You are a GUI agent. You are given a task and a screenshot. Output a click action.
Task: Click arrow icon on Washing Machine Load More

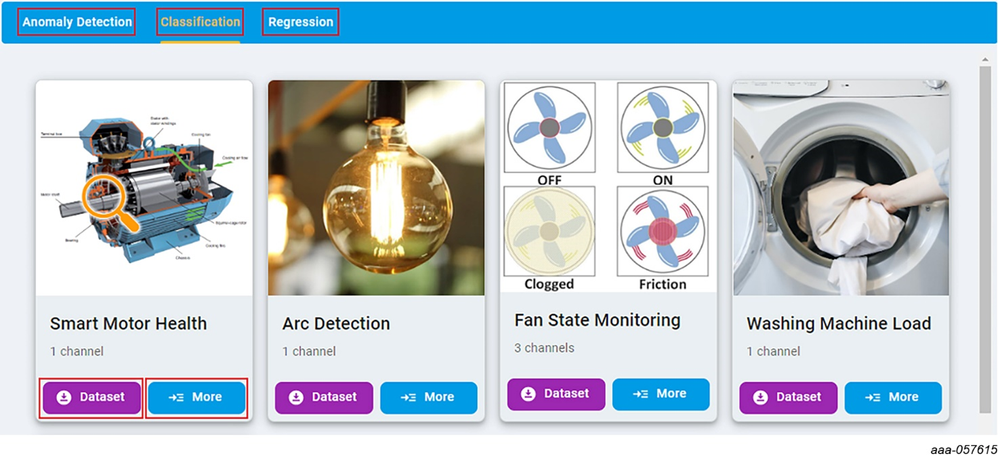873,397
